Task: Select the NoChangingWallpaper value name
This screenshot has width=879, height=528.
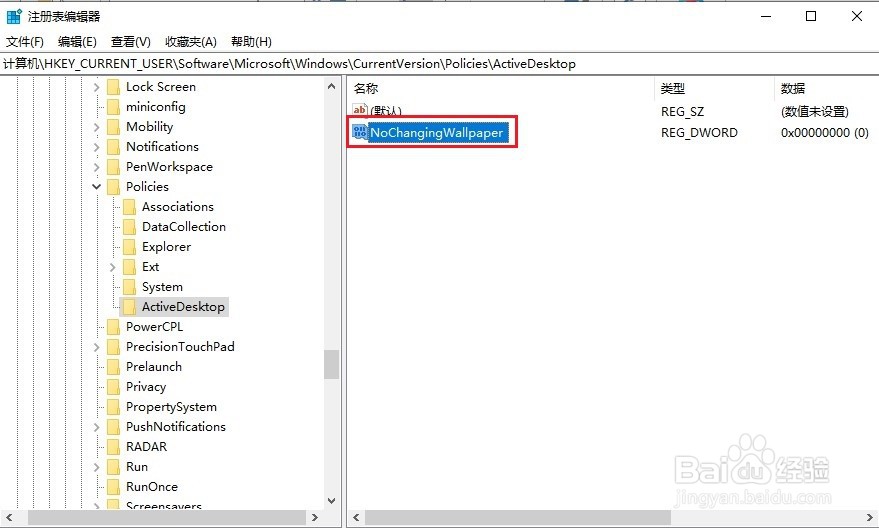Action: (437, 133)
